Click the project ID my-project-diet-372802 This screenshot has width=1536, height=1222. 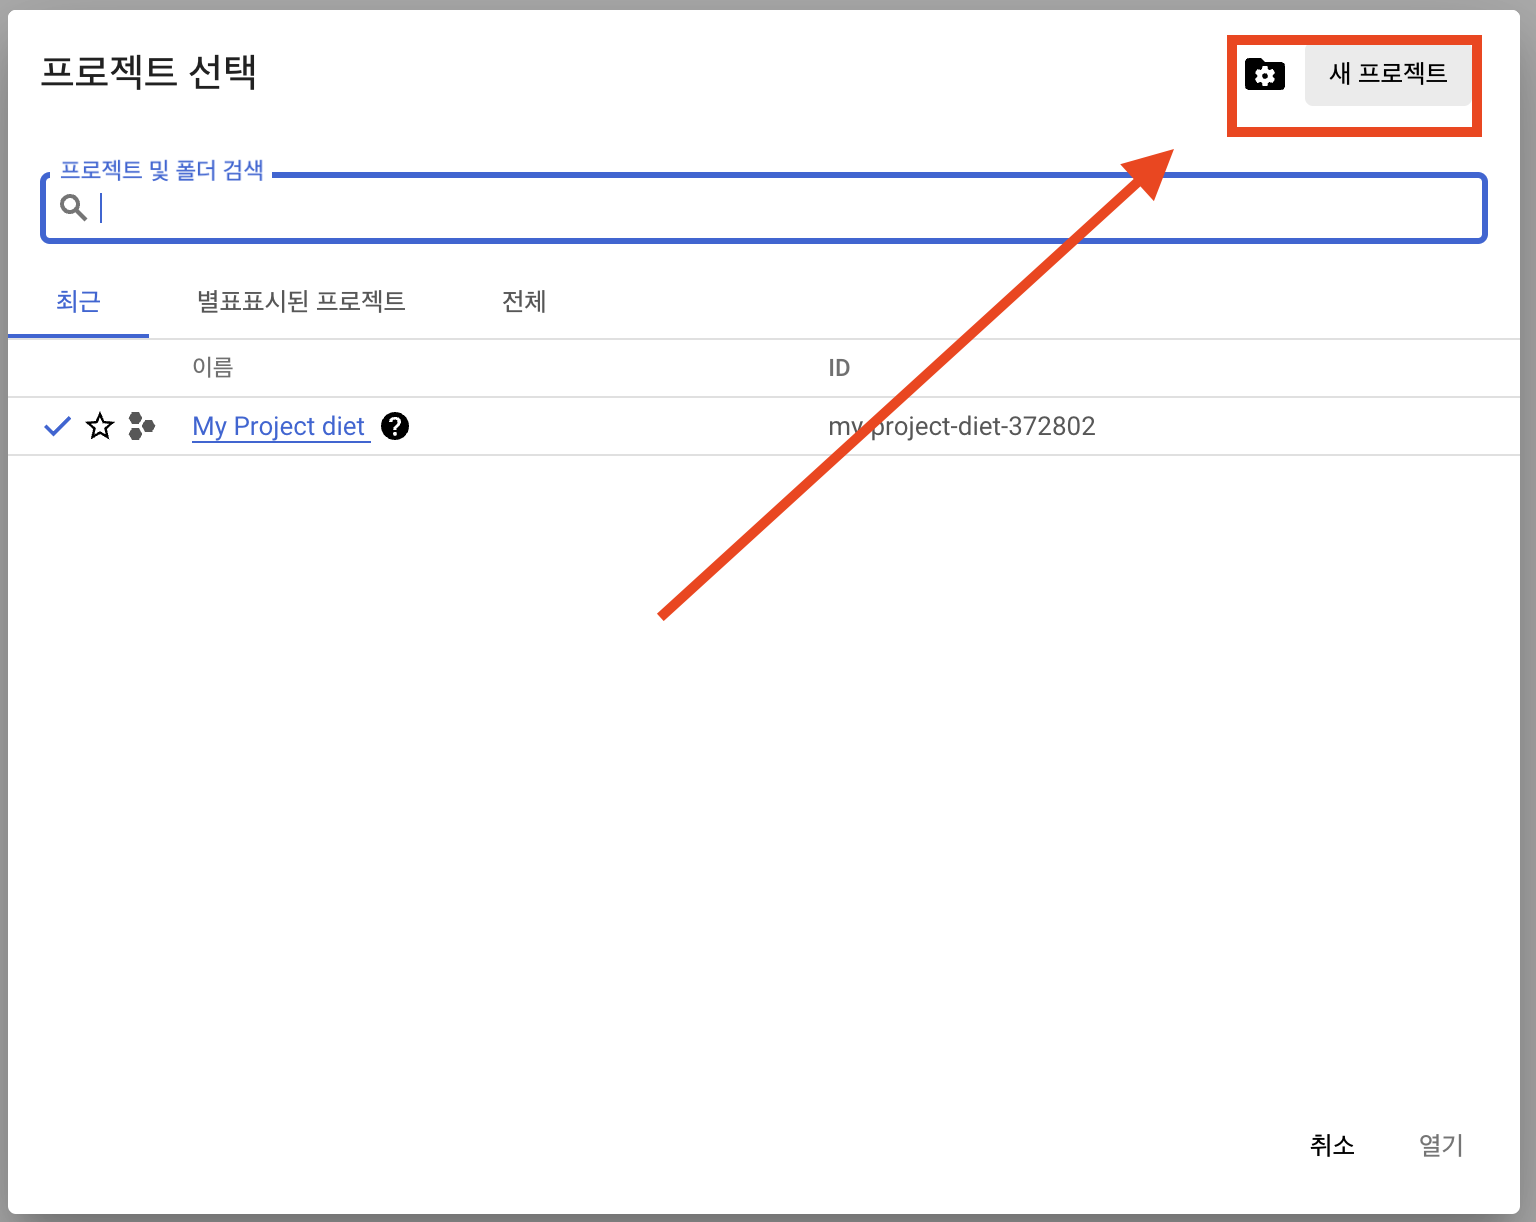pos(961,427)
